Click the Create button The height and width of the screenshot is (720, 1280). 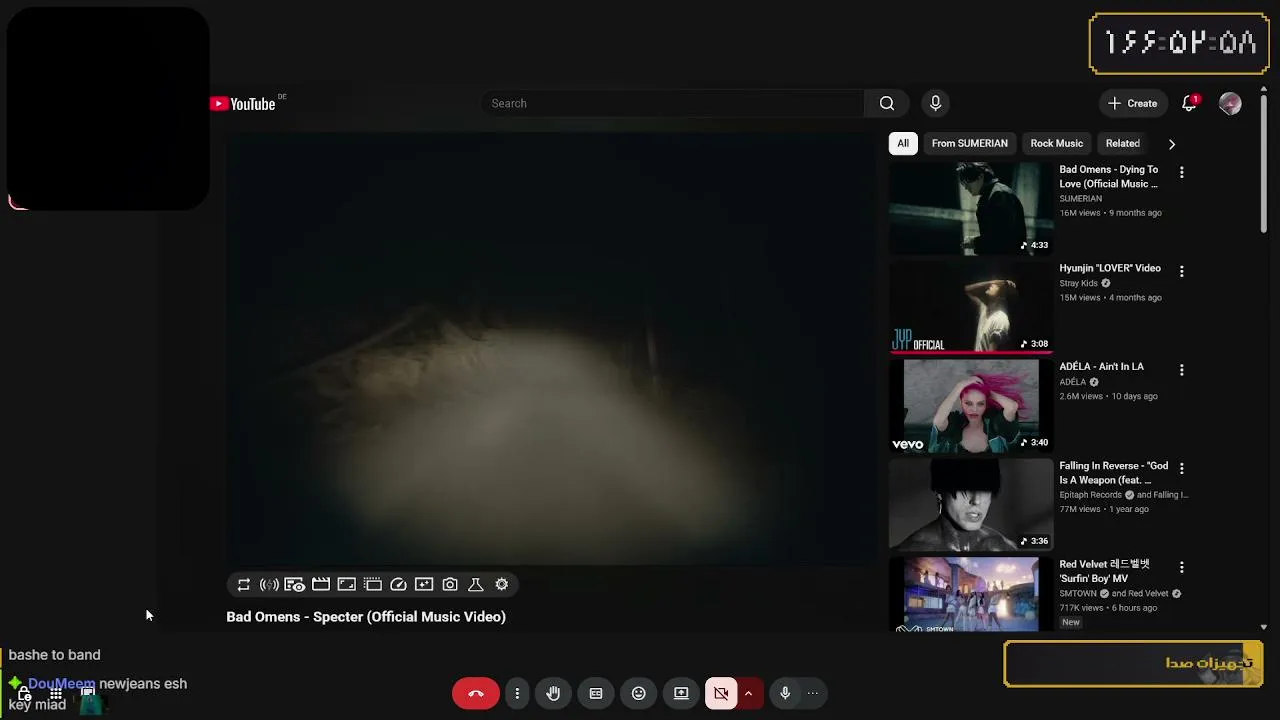[1132, 103]
